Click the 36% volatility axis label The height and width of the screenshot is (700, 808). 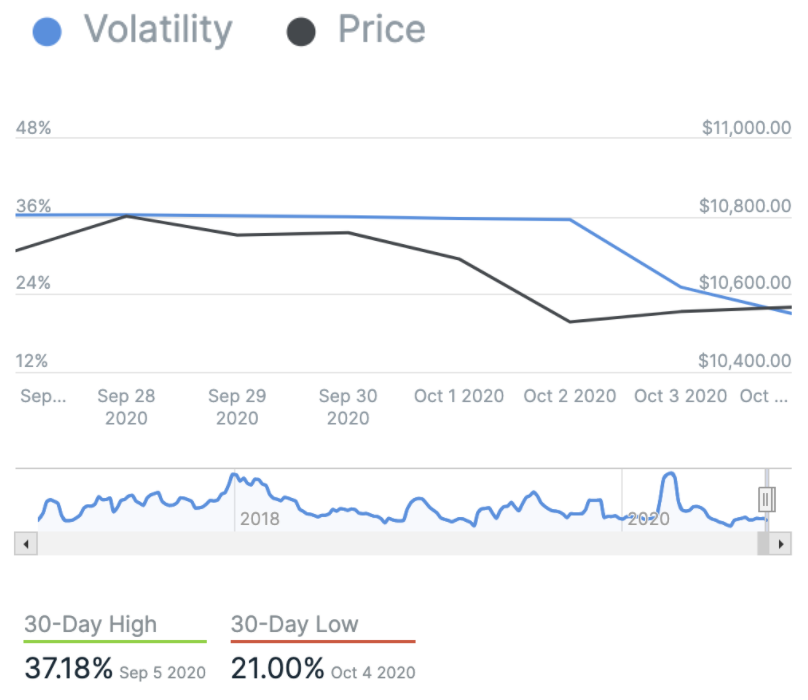click(x=33, y=207)
